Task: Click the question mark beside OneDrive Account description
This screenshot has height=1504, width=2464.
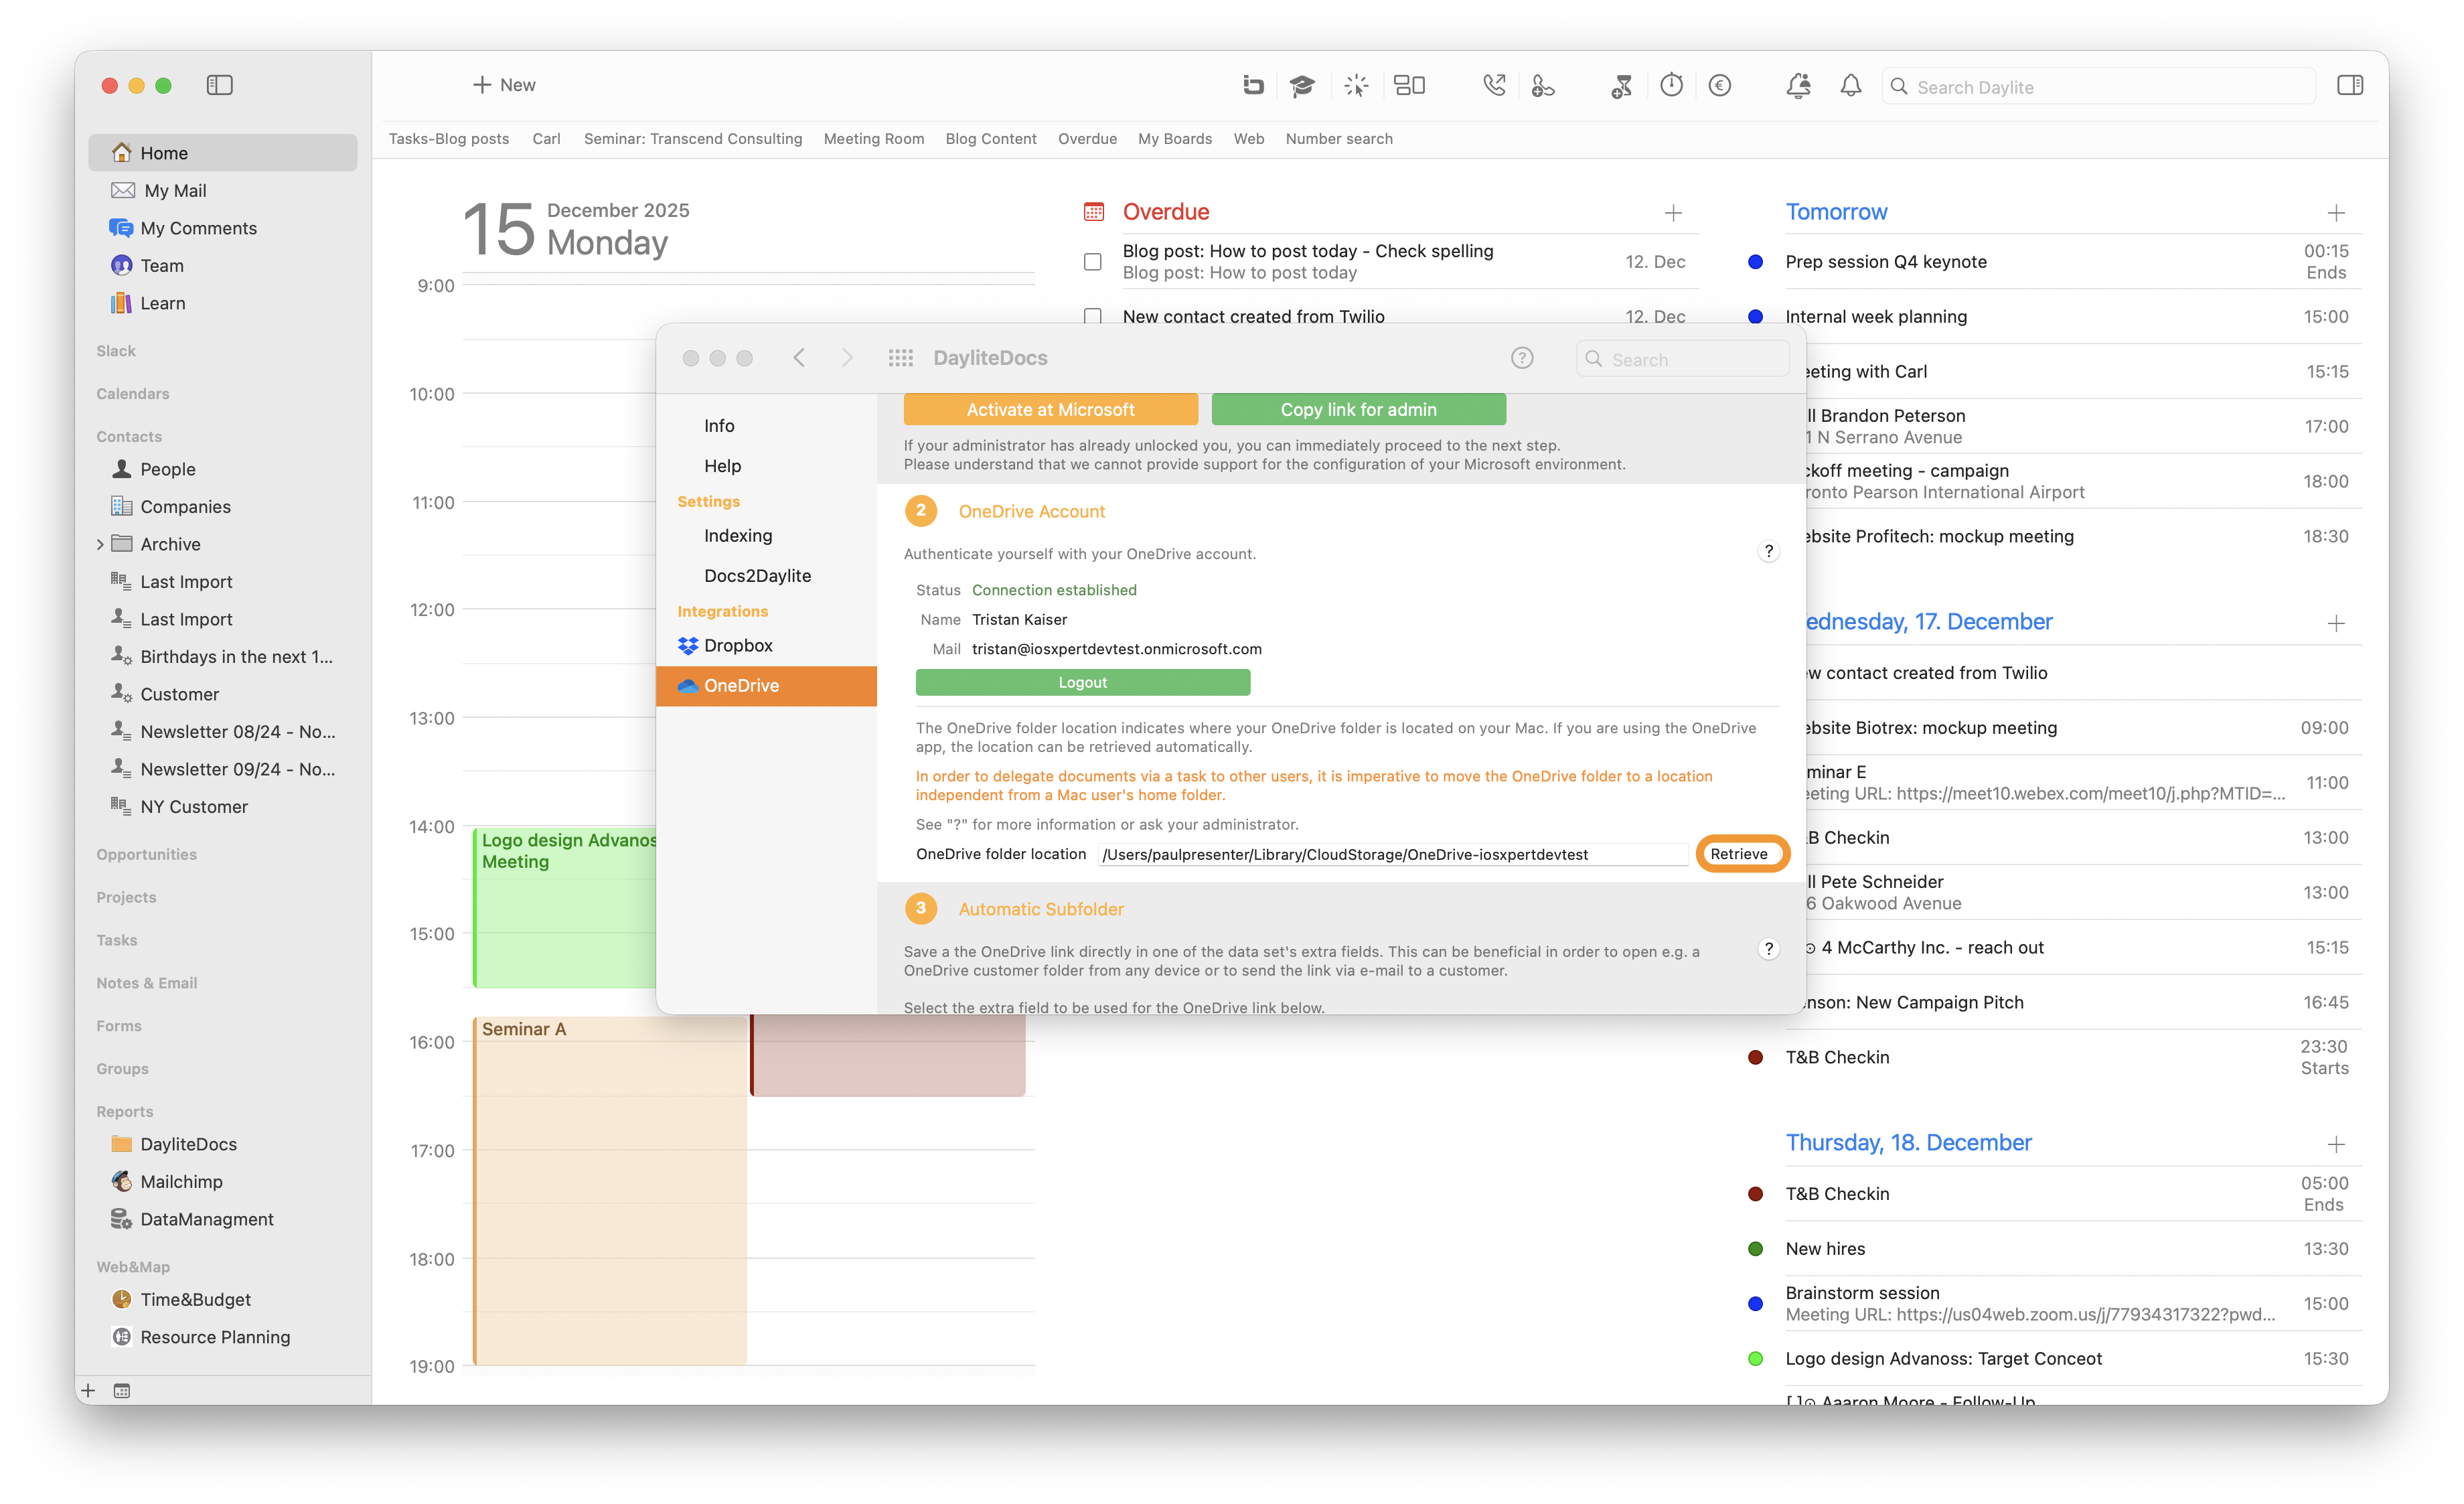Action: (x=1769, y=552)
